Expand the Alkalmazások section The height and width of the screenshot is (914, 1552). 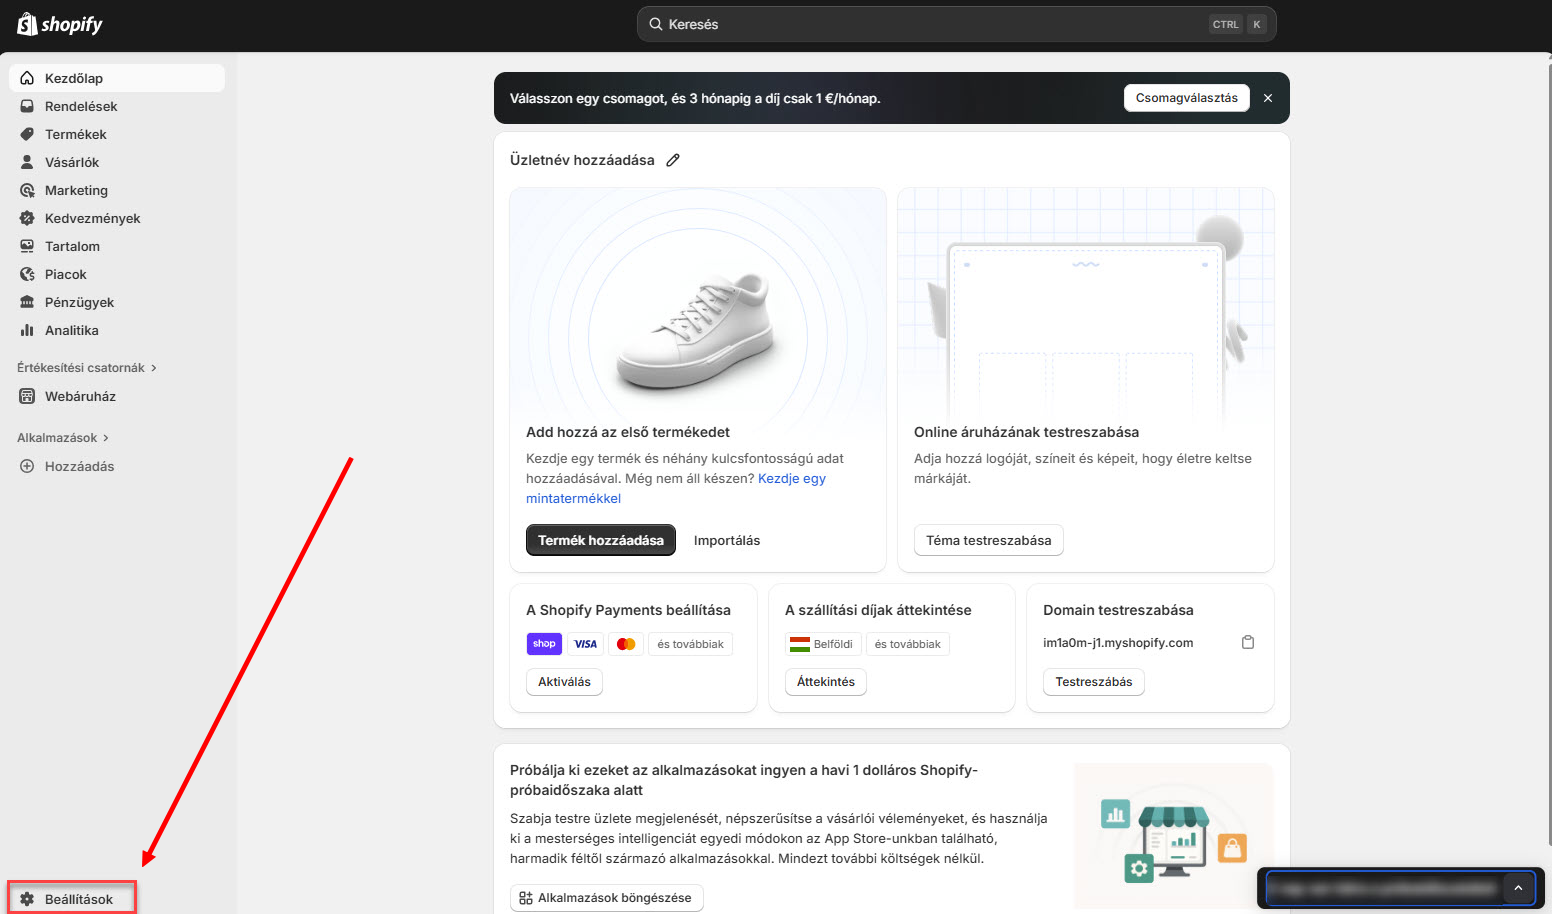(63, 438)
